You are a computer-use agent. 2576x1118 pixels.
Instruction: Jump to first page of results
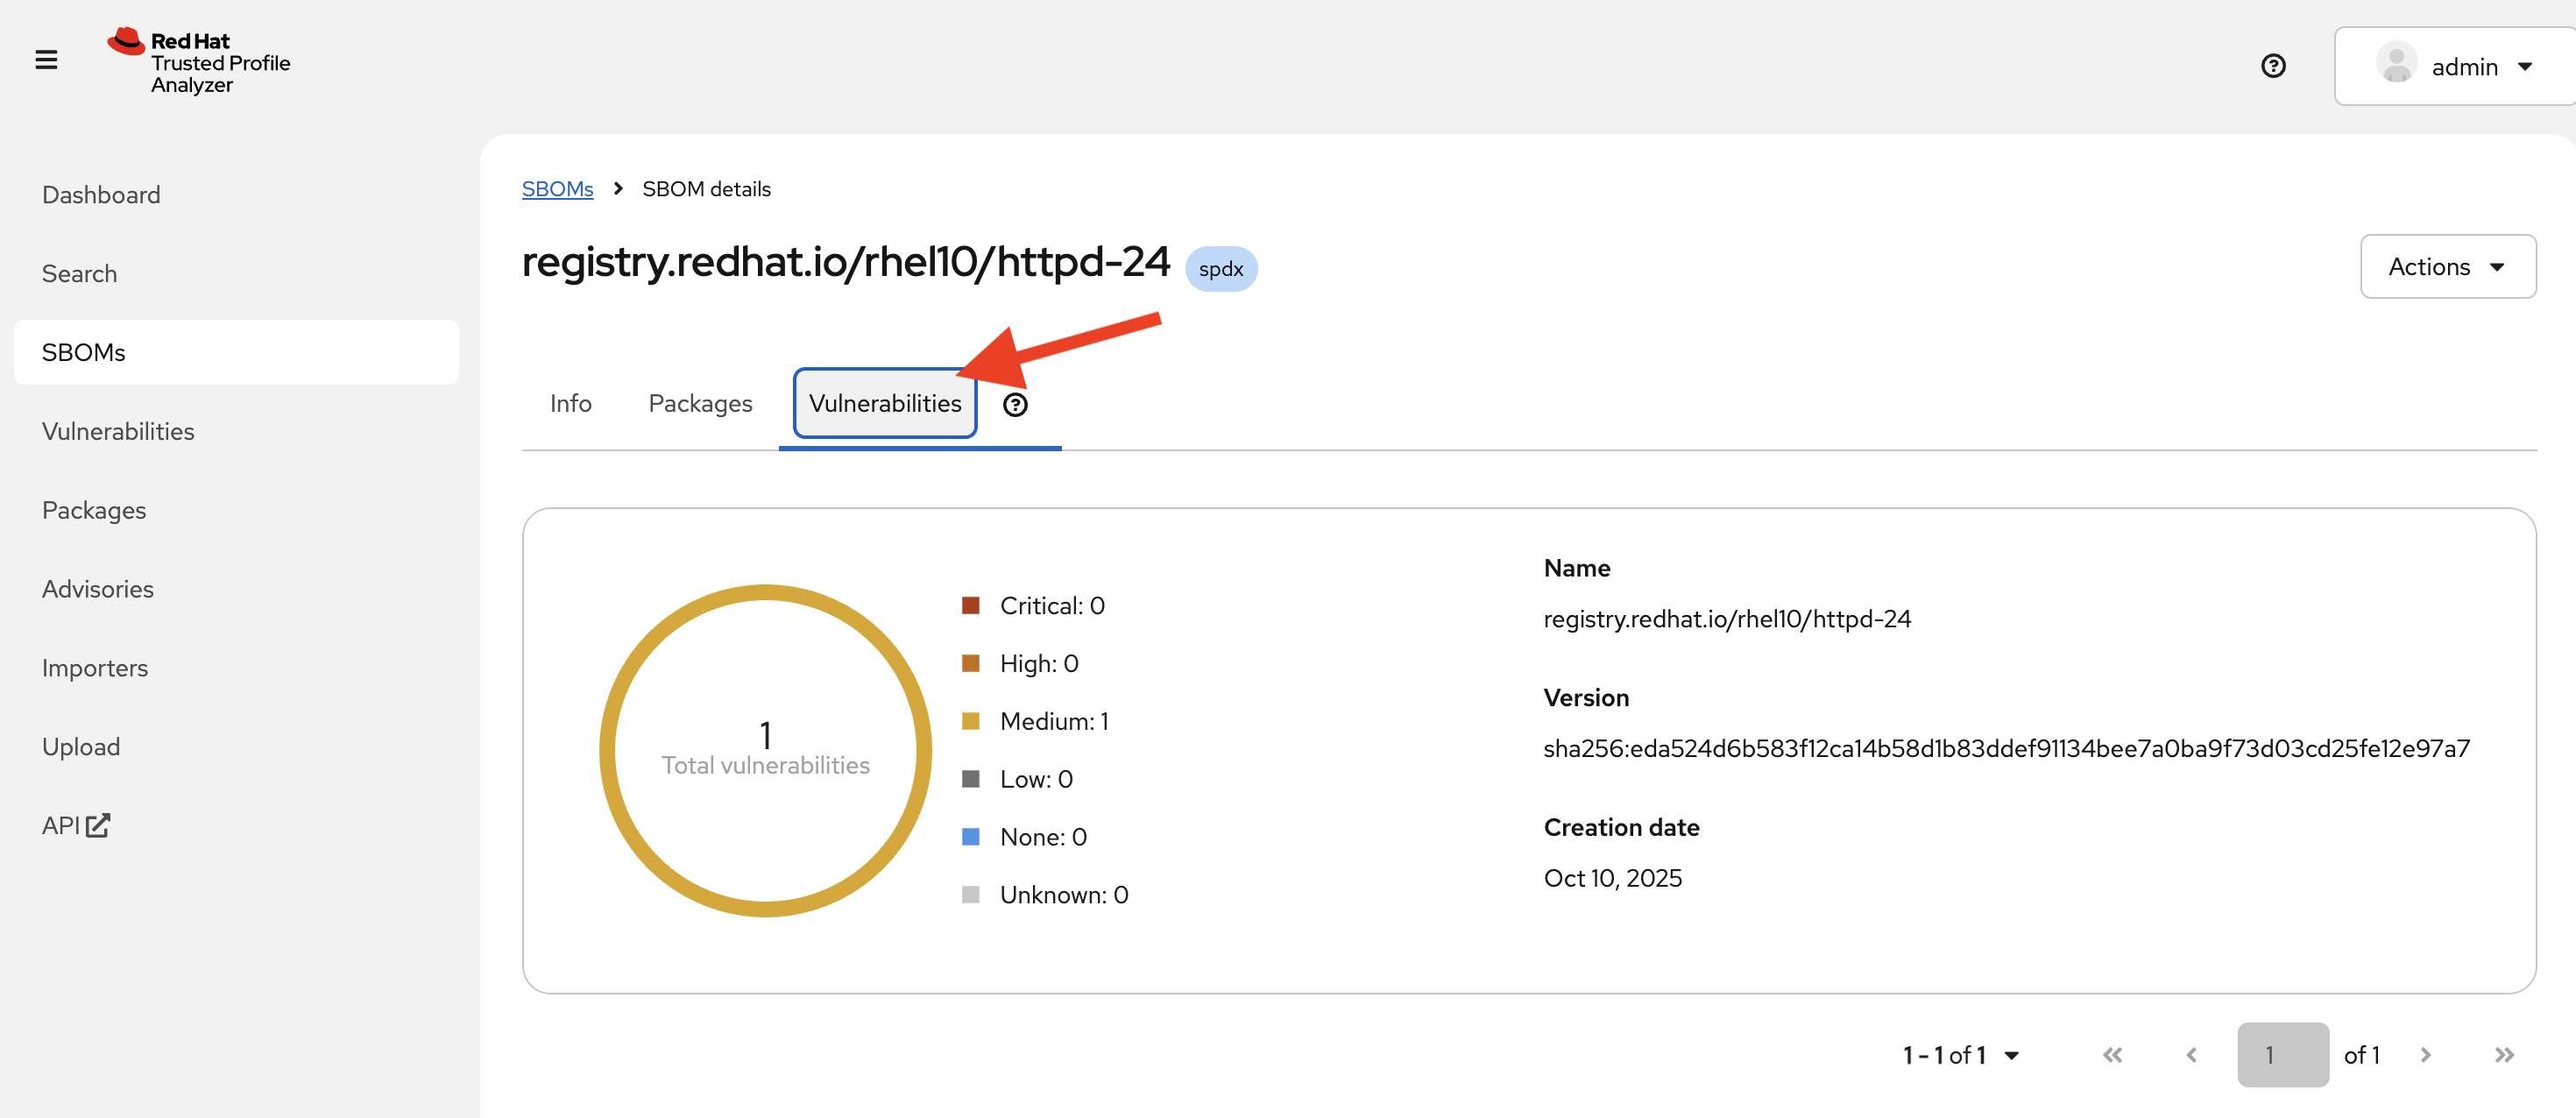pyautogui.click(x=2112, y=1055)
